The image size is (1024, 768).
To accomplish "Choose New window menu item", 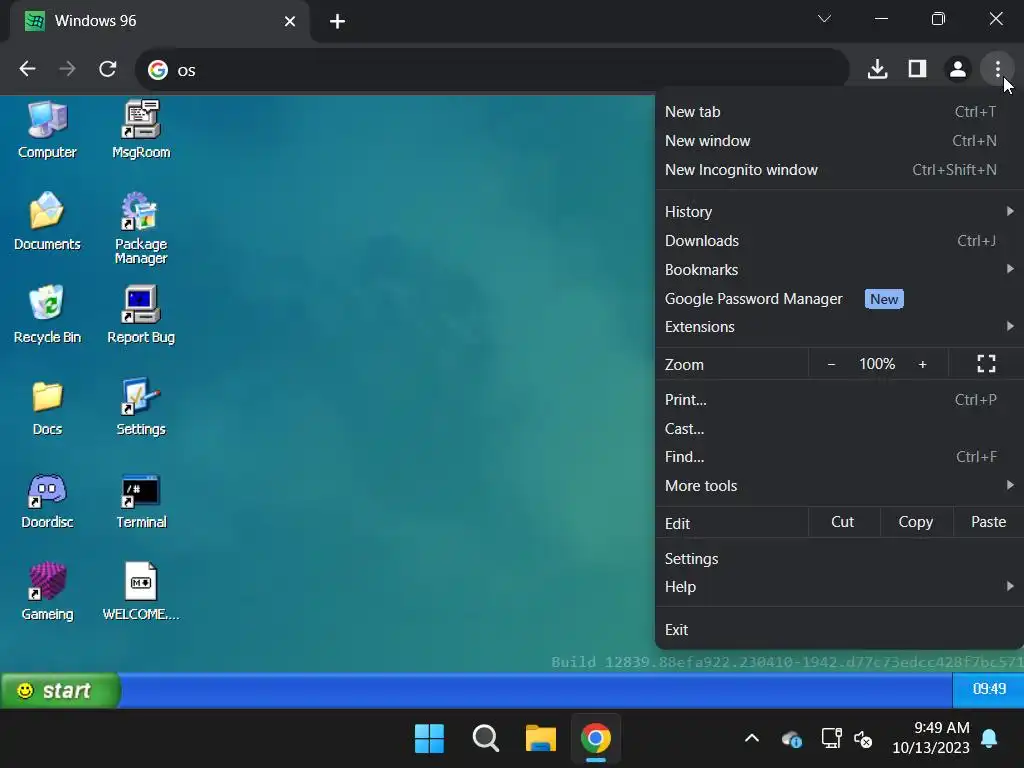I will (x=839, y=140).
